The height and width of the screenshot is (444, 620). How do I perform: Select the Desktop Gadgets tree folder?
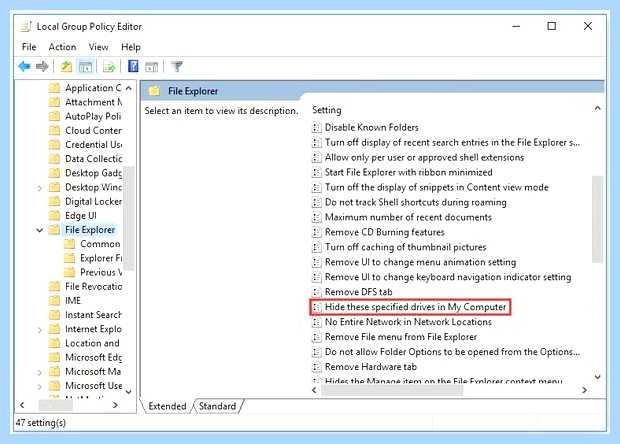pos(94,173)
